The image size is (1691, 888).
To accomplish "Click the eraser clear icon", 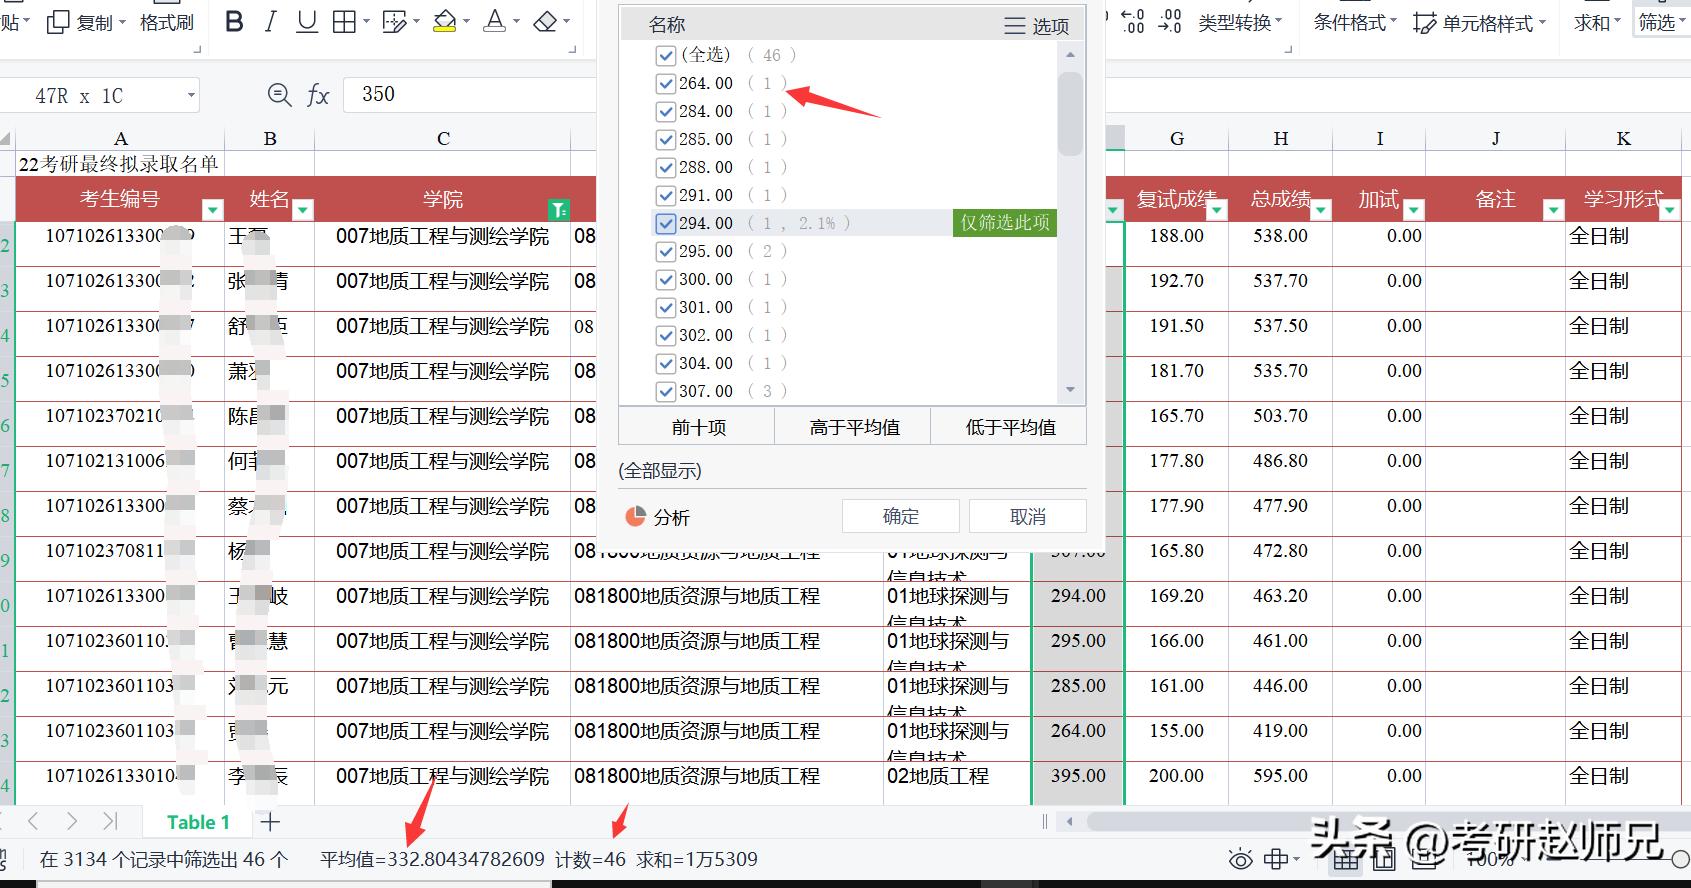I will [545, 22].
